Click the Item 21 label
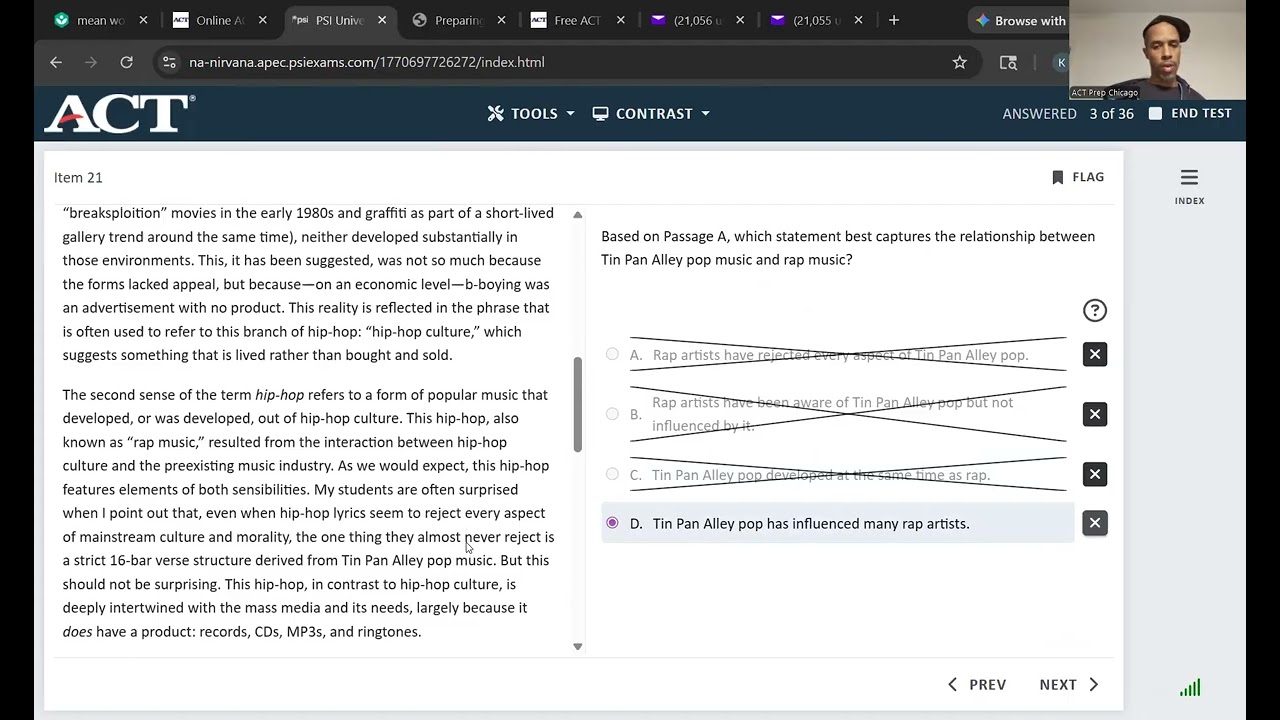The width and height of the screenshot is (1280, 720). point(78,177)
